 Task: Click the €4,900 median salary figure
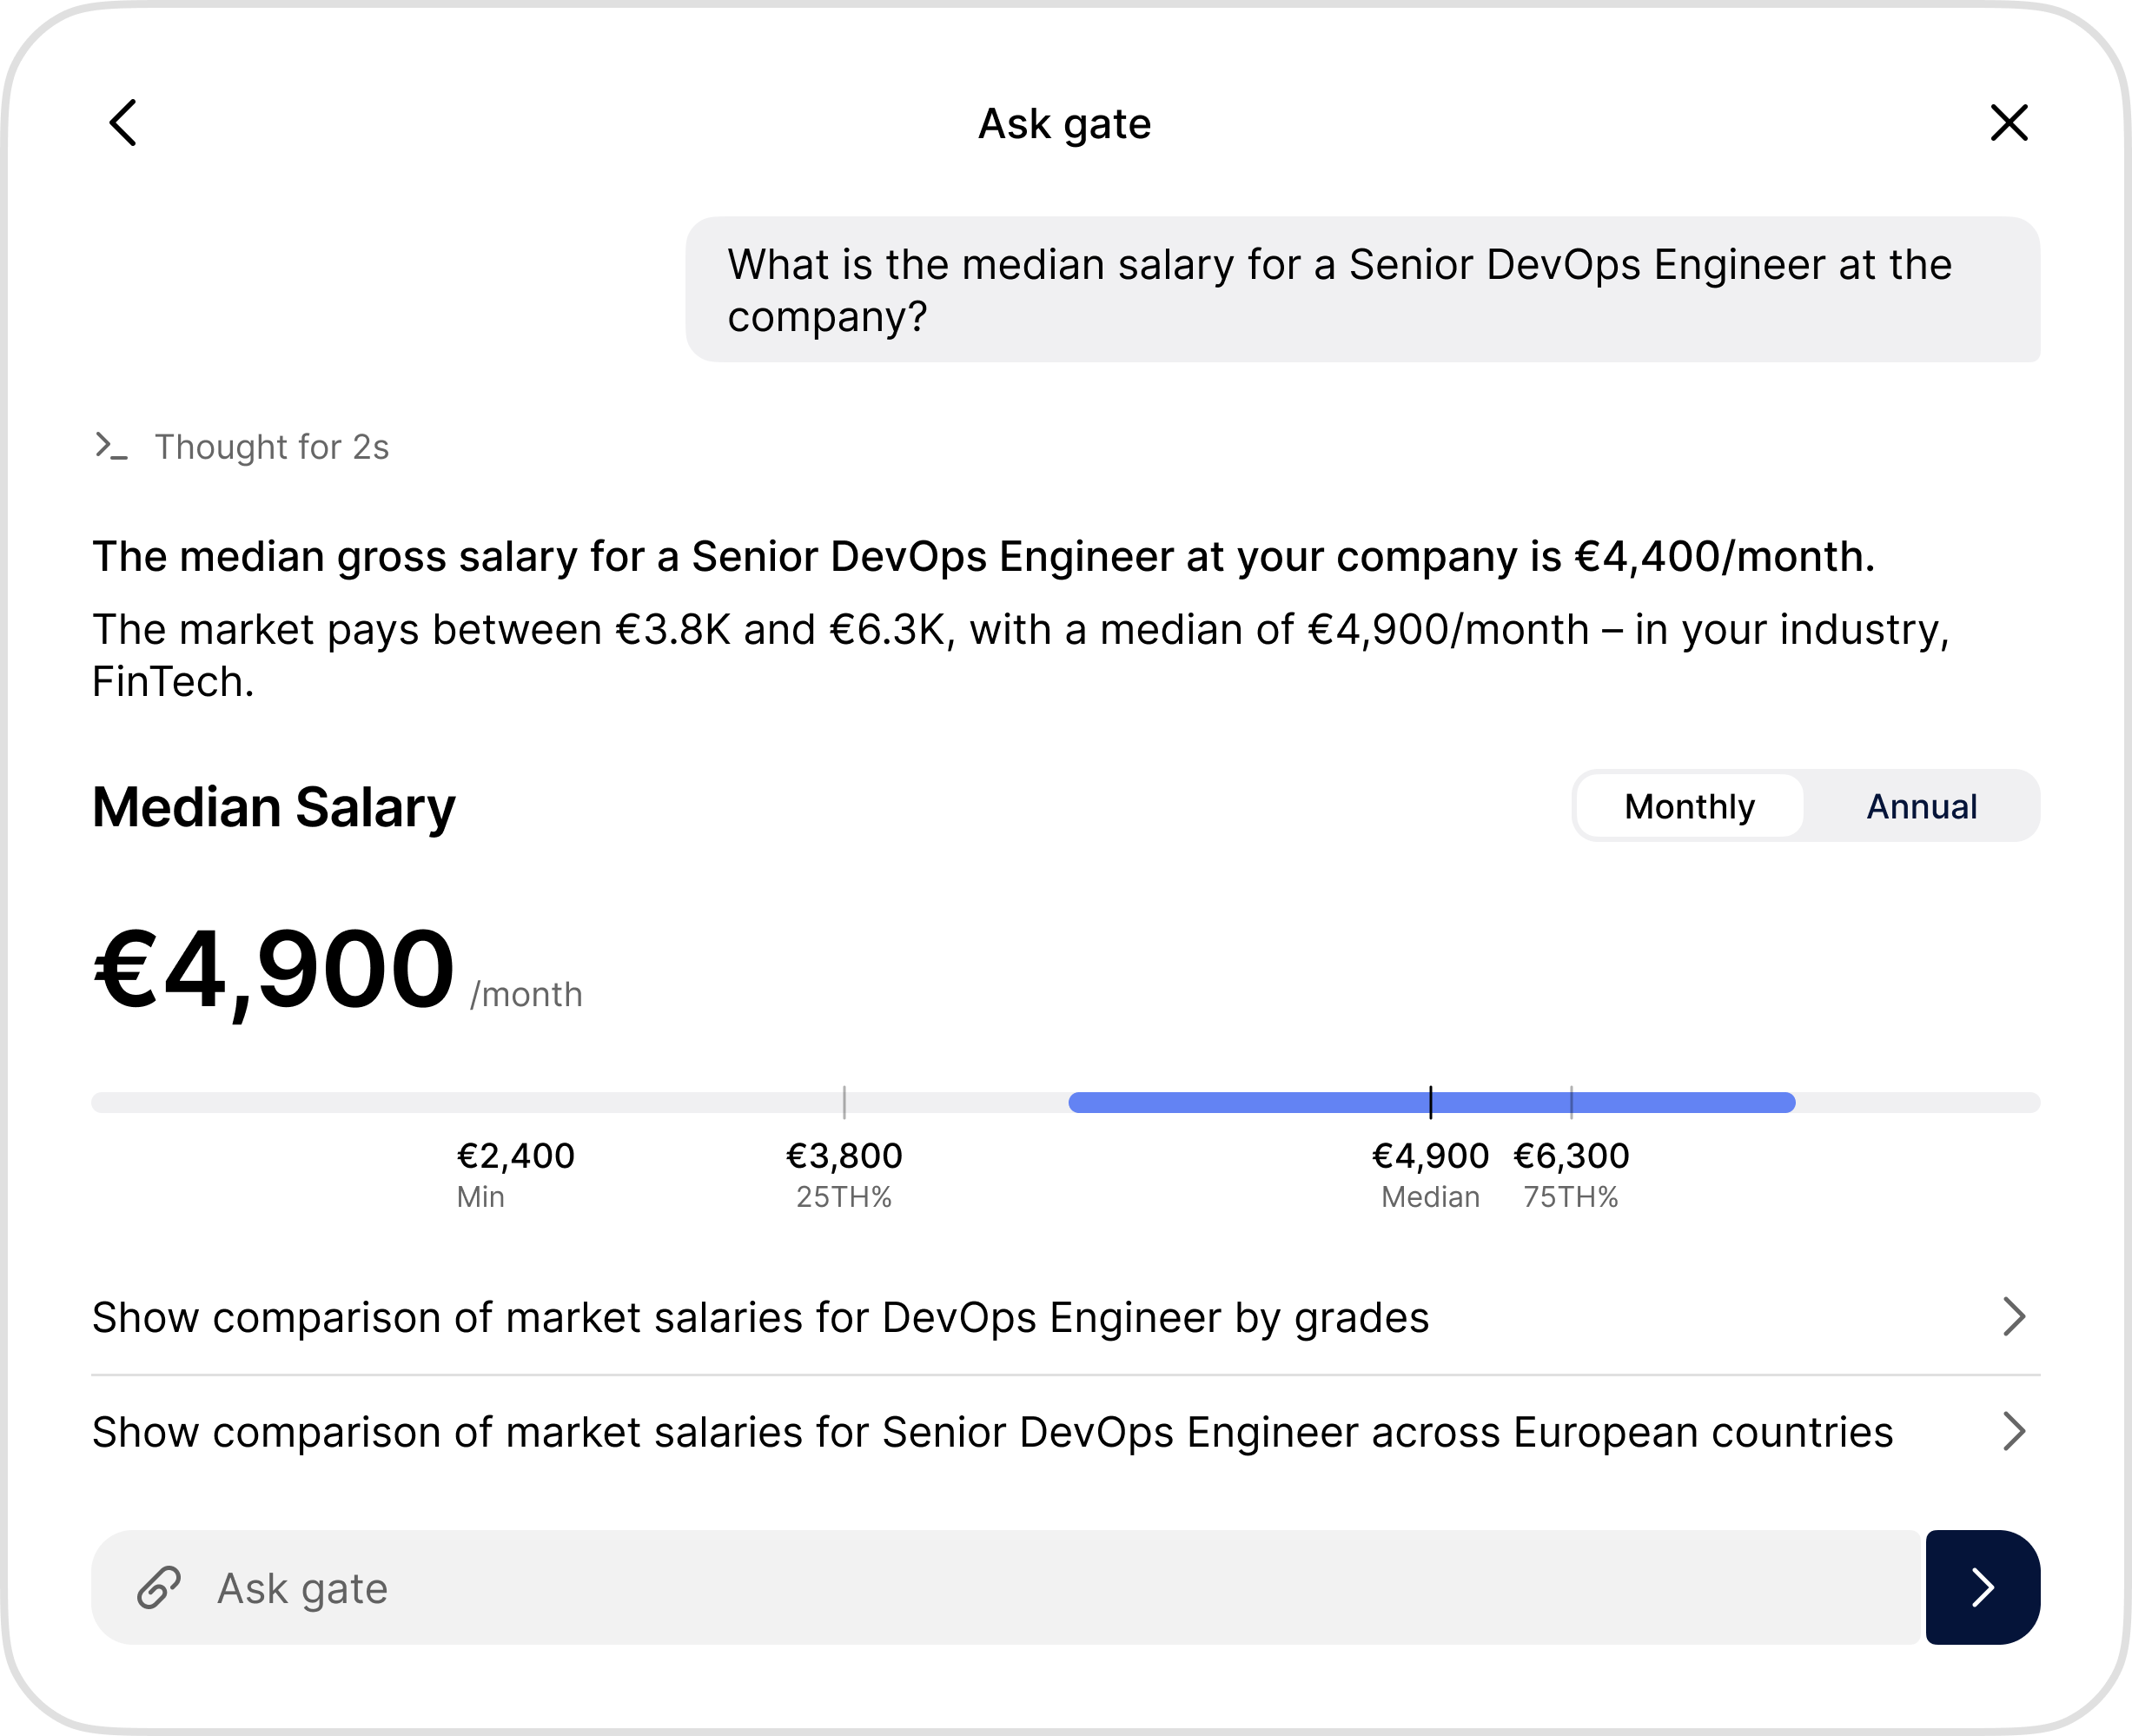[274, 970]
